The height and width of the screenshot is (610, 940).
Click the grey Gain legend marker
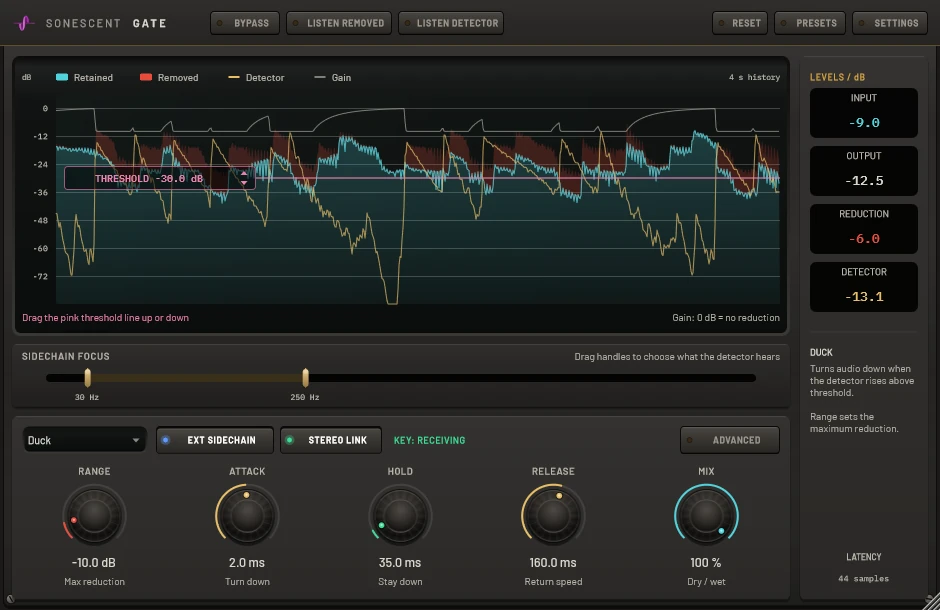[x=320, y=77]
